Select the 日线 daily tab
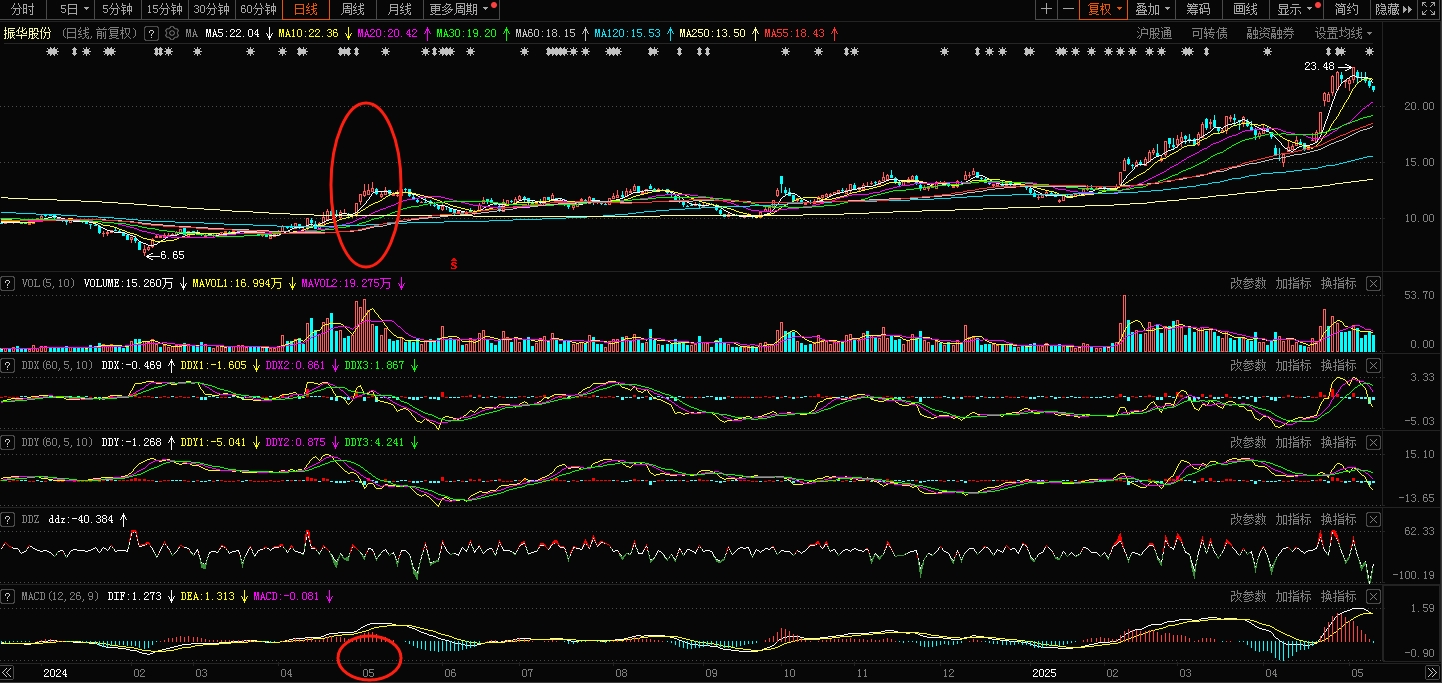 pos(306,9)
